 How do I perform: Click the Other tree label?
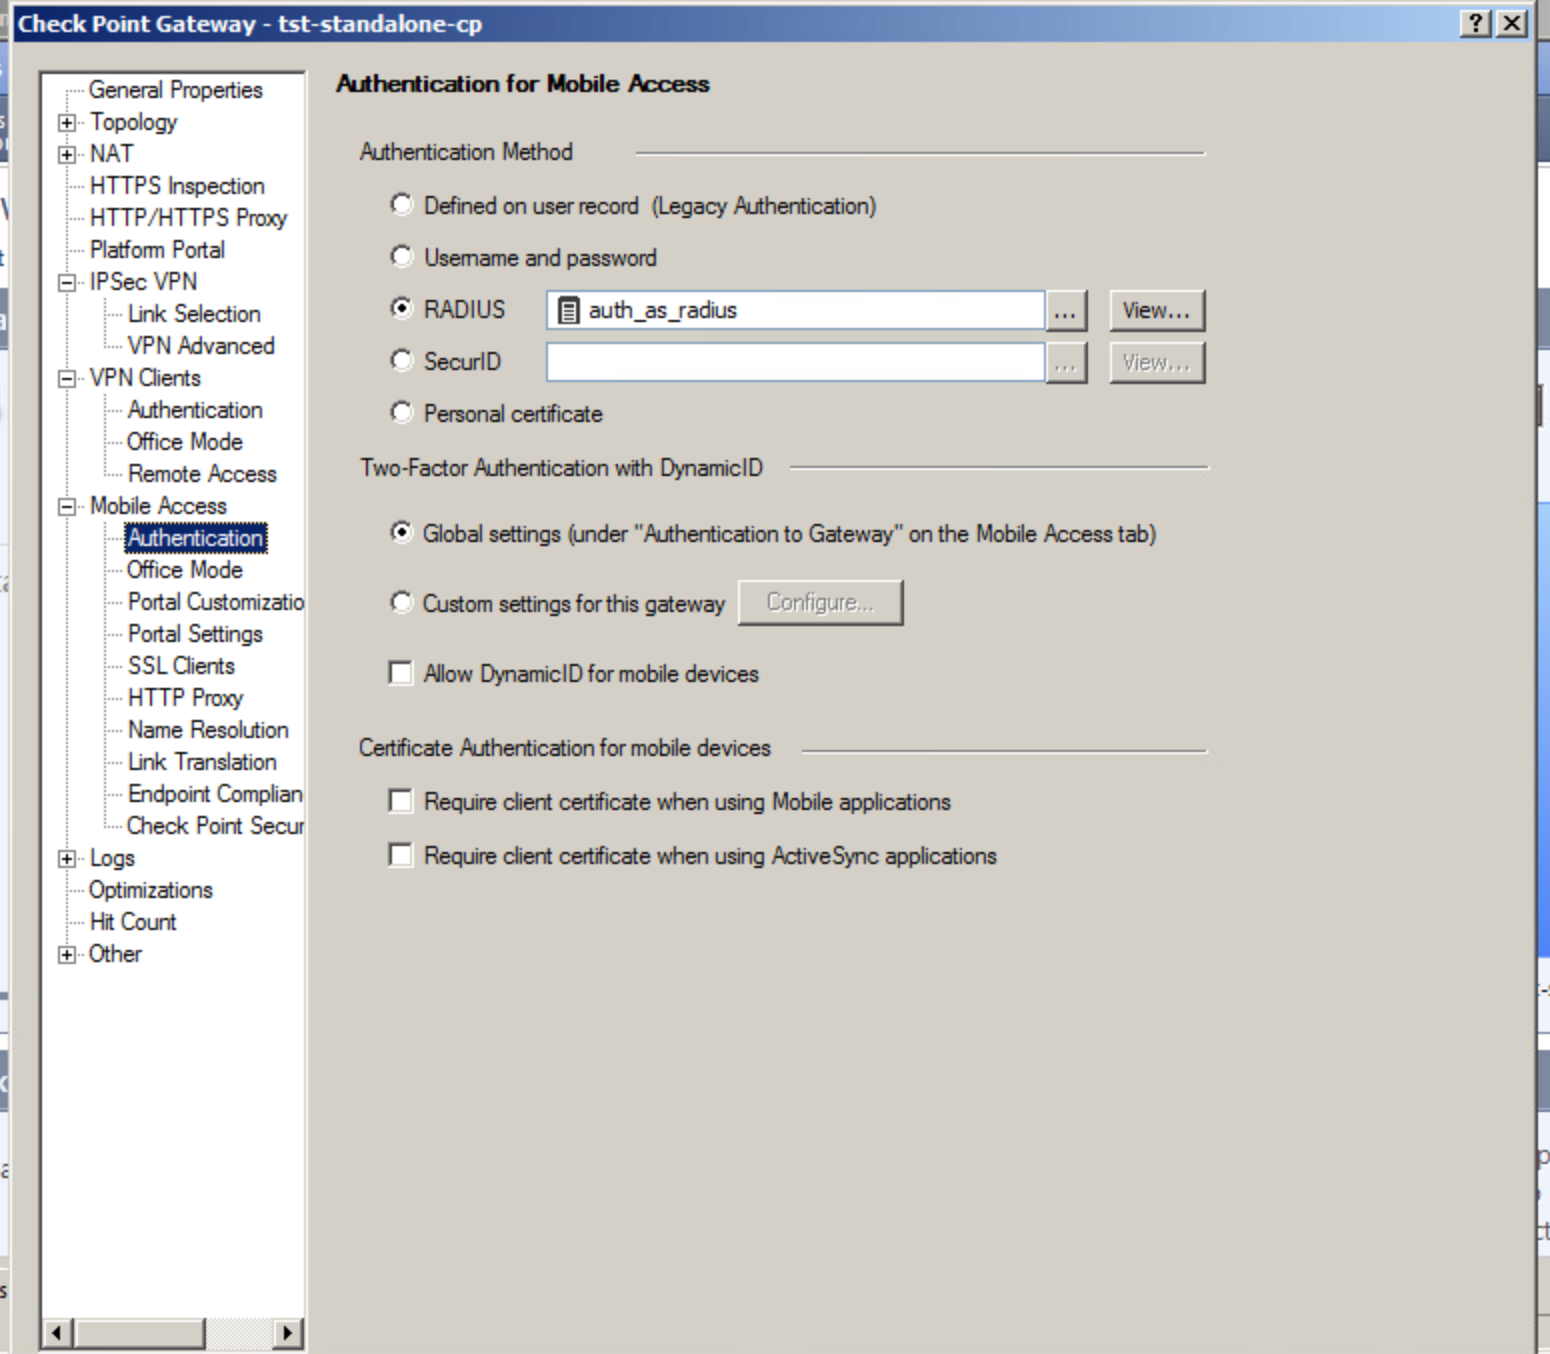[115, 954]
